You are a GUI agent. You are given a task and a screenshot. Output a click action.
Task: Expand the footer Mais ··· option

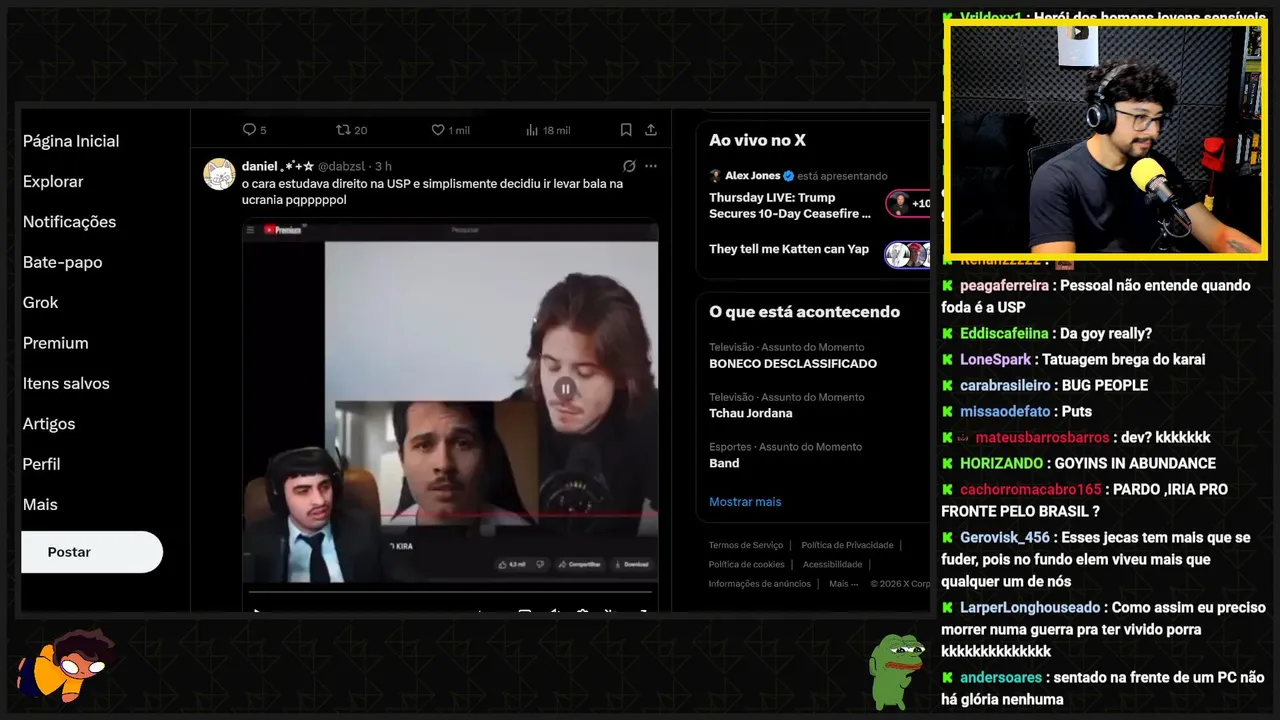[844, 583]
